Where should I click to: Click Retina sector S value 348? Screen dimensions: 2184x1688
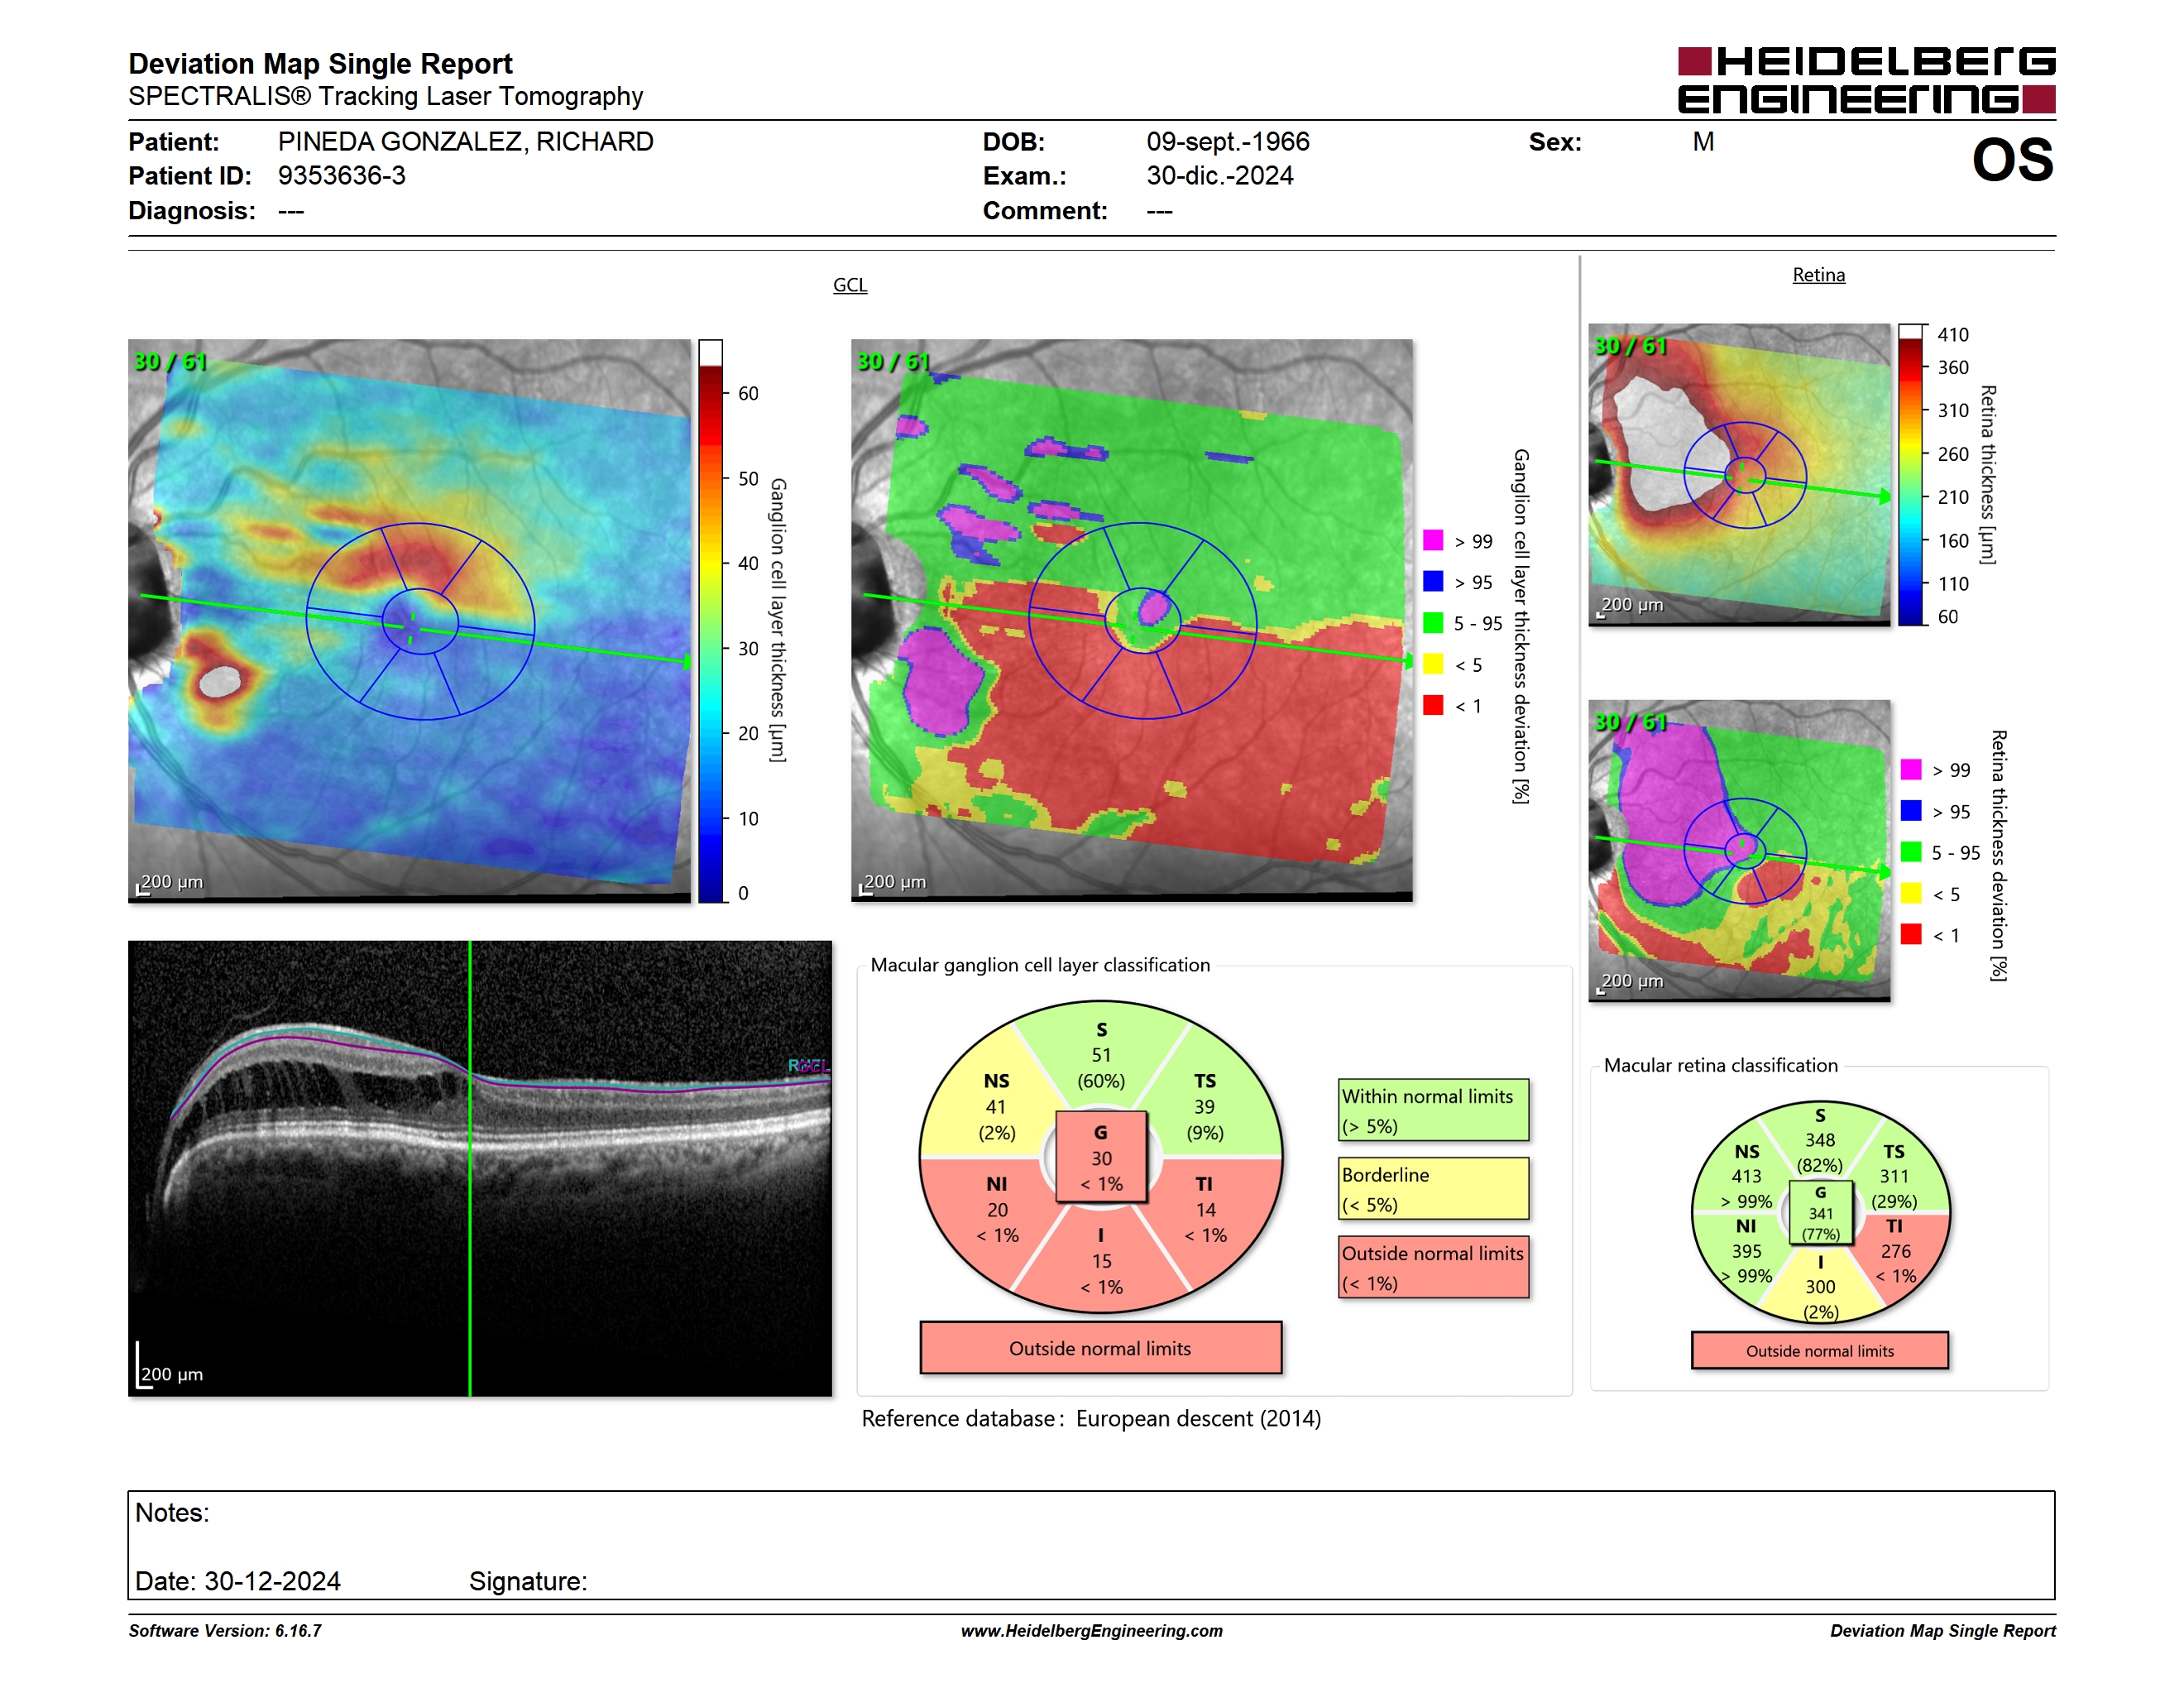1820,1140
